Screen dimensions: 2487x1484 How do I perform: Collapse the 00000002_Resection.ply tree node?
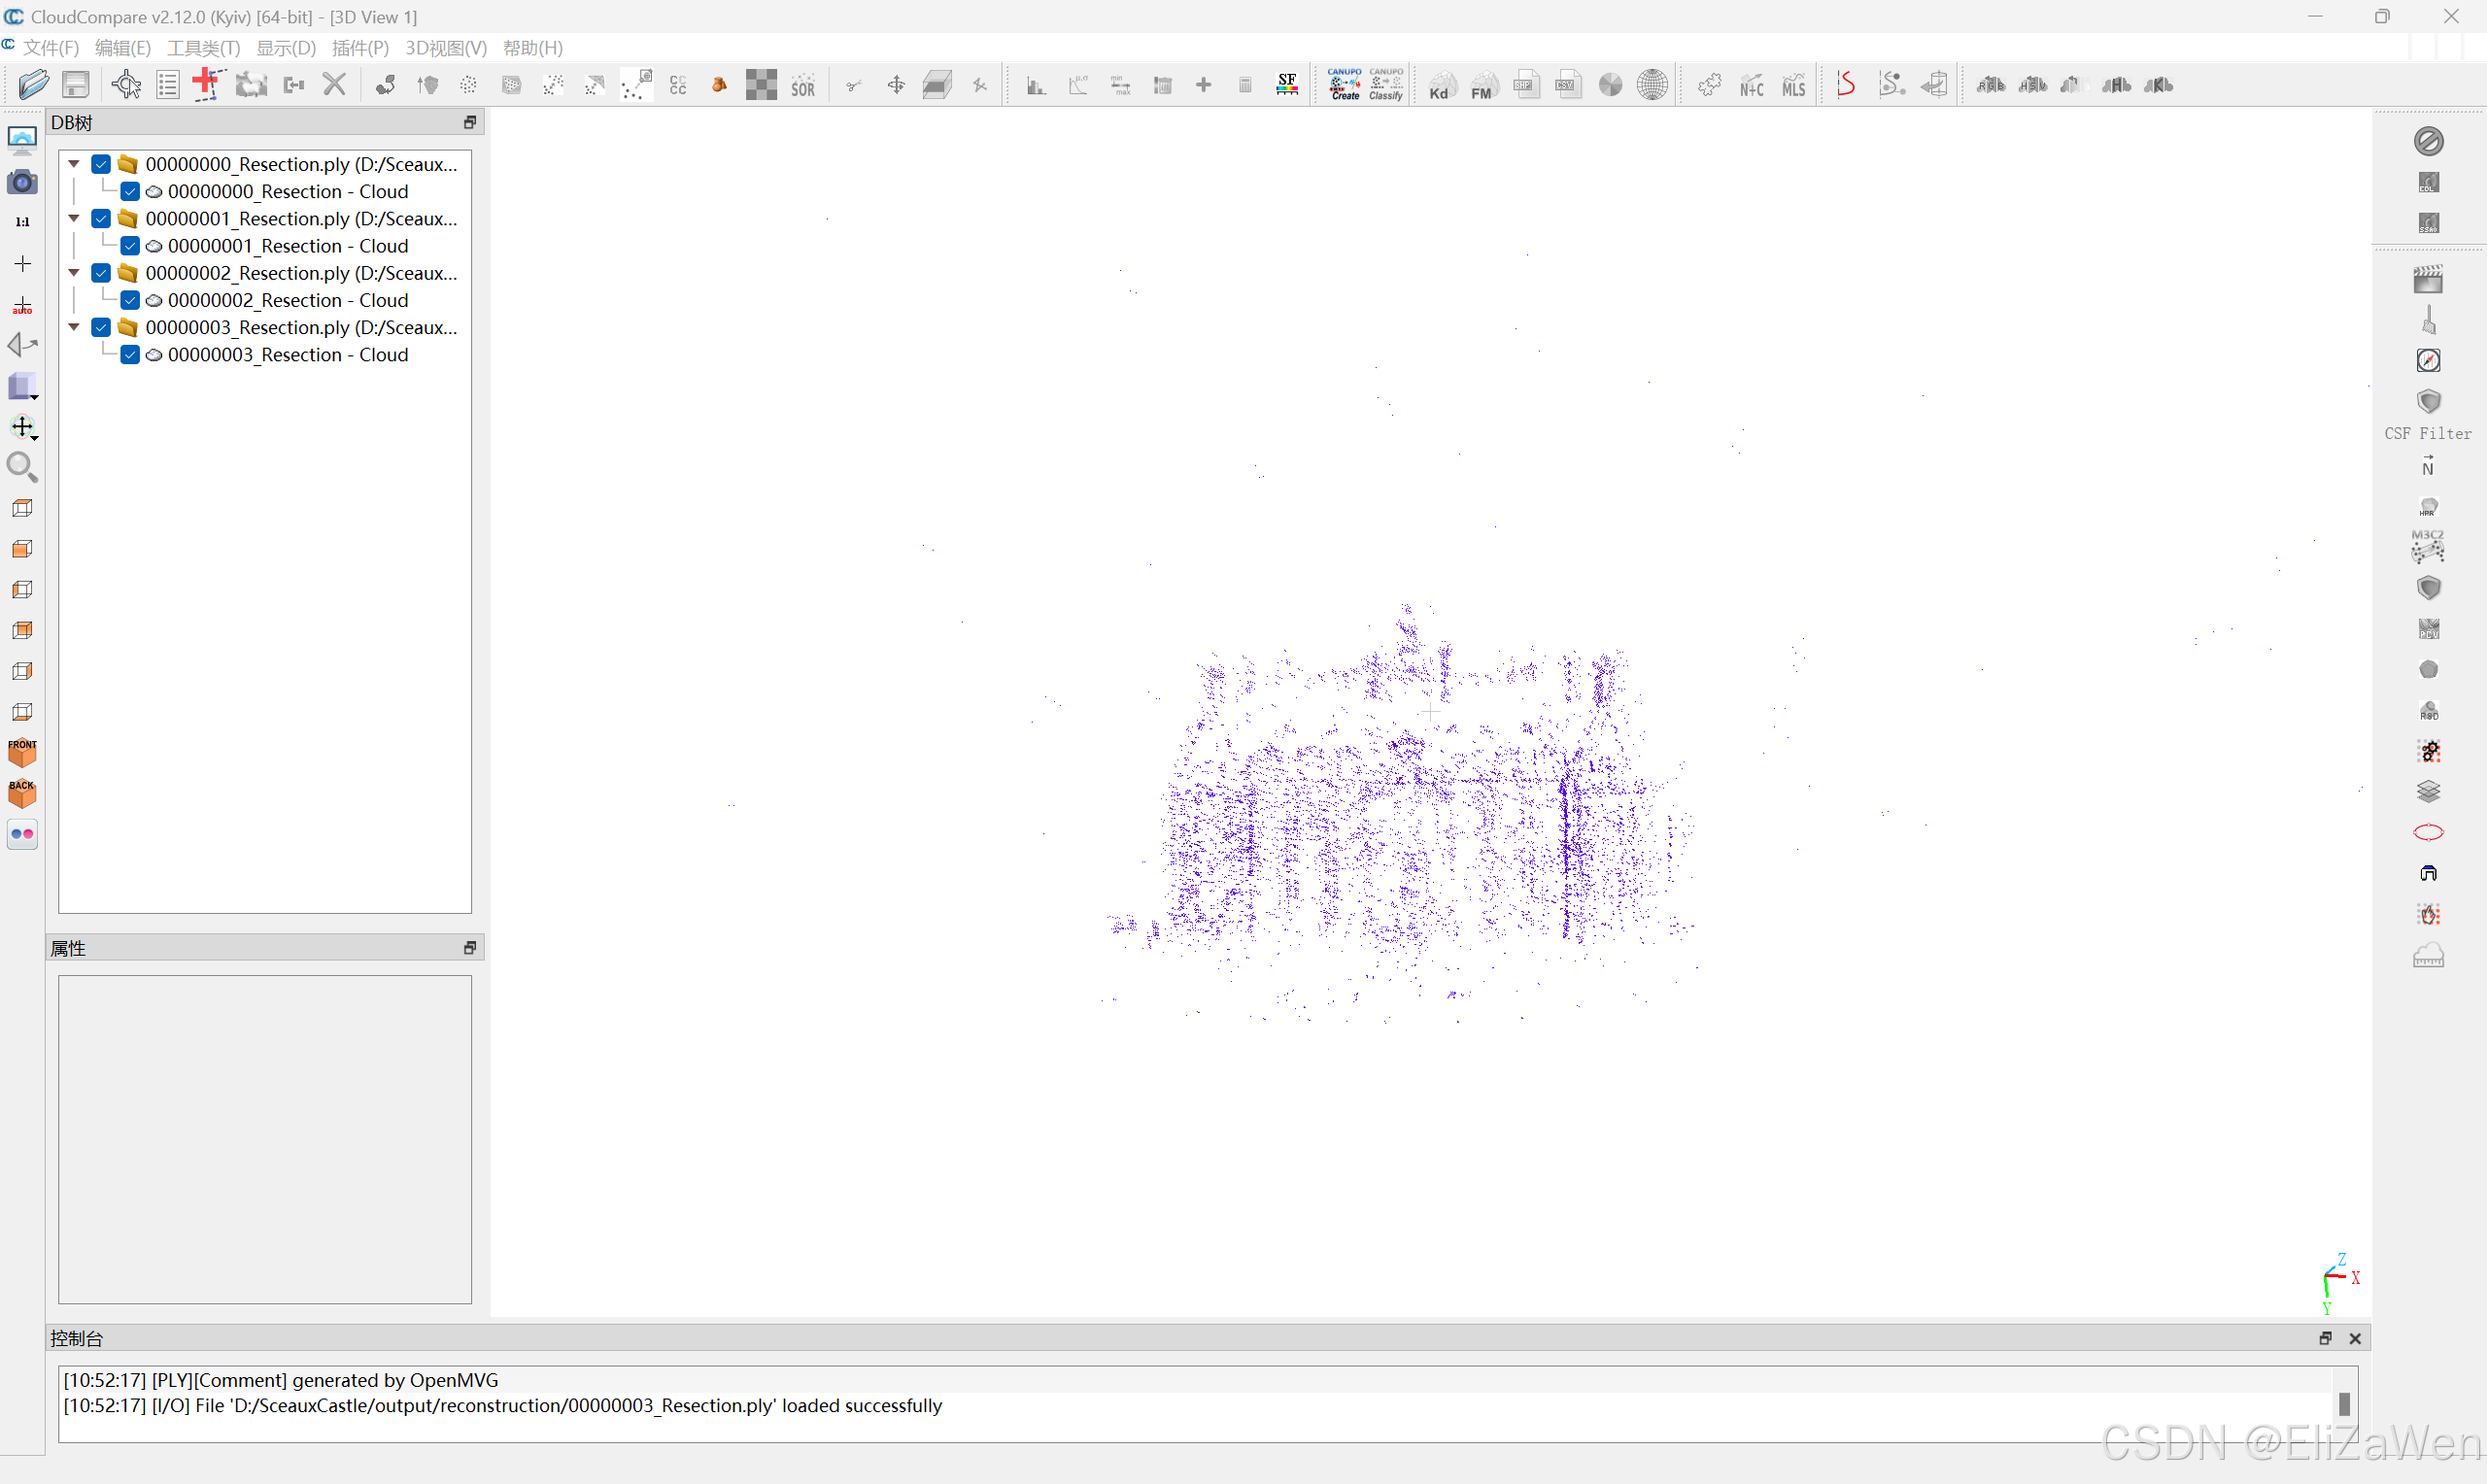click(x=74, y=273)
